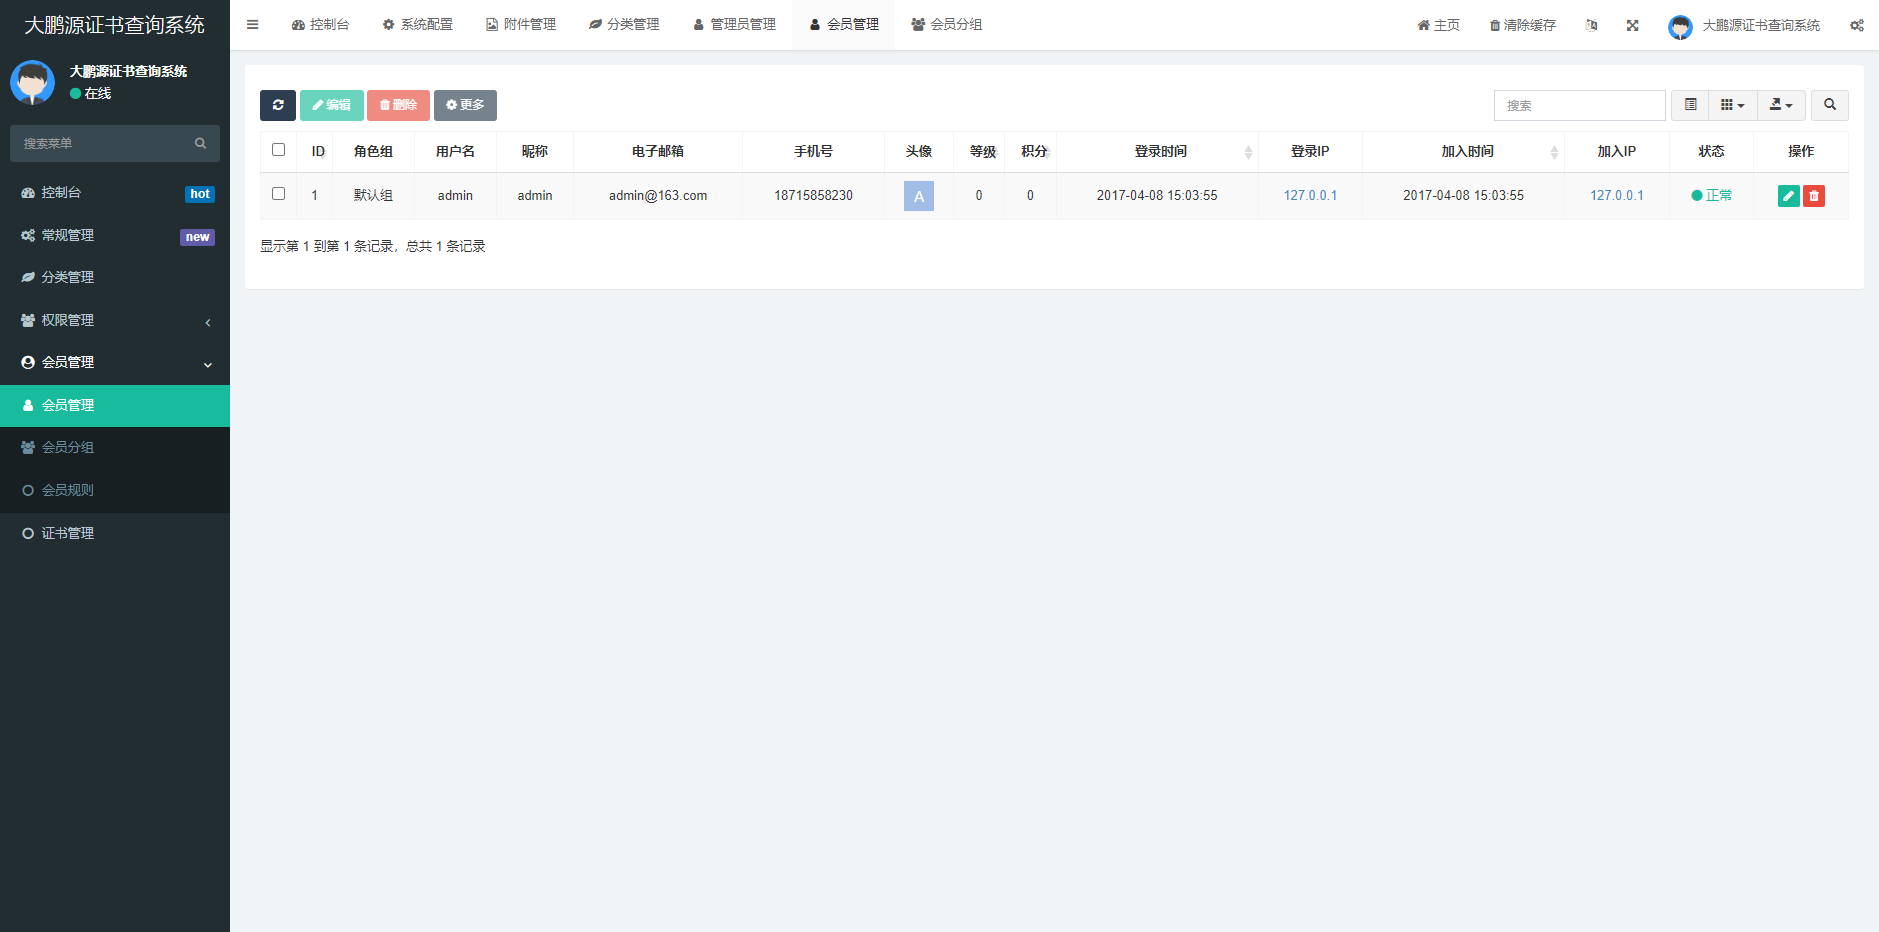Select the header select-all checkbox
Viewport: 1879px width, 932px height.
(278, 149)
